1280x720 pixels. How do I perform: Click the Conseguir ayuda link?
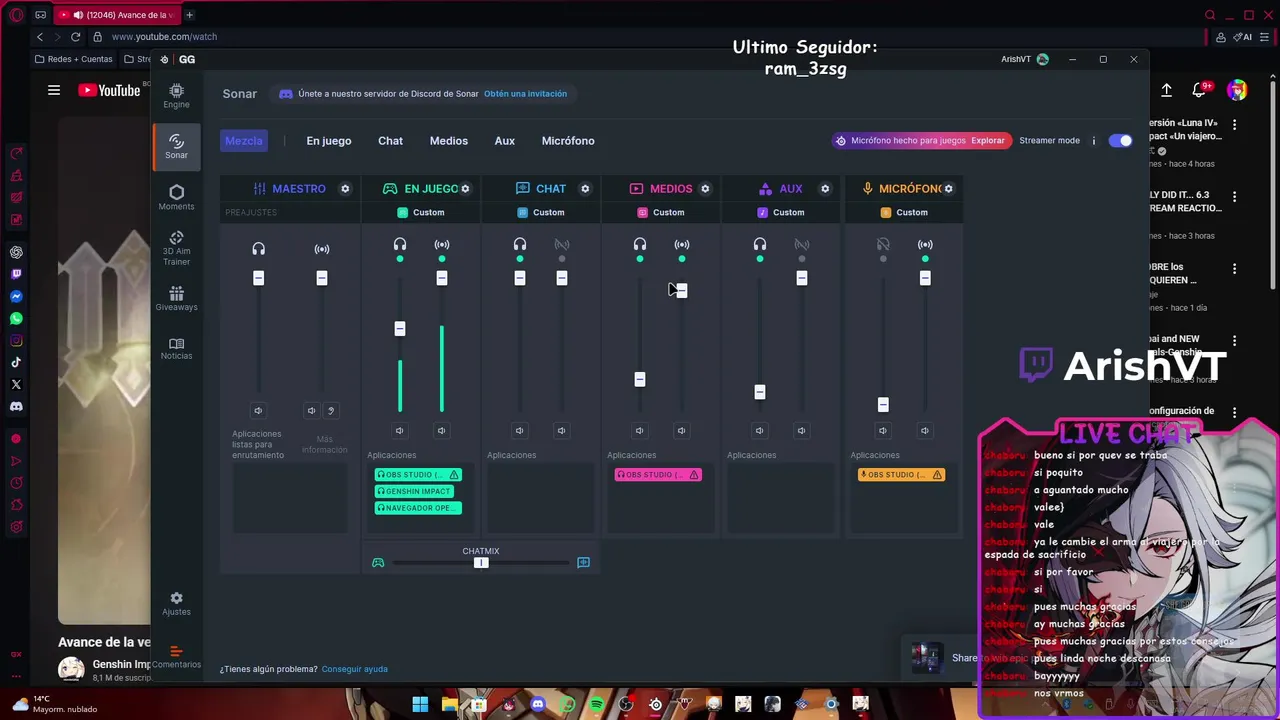[x=355, y=669]
